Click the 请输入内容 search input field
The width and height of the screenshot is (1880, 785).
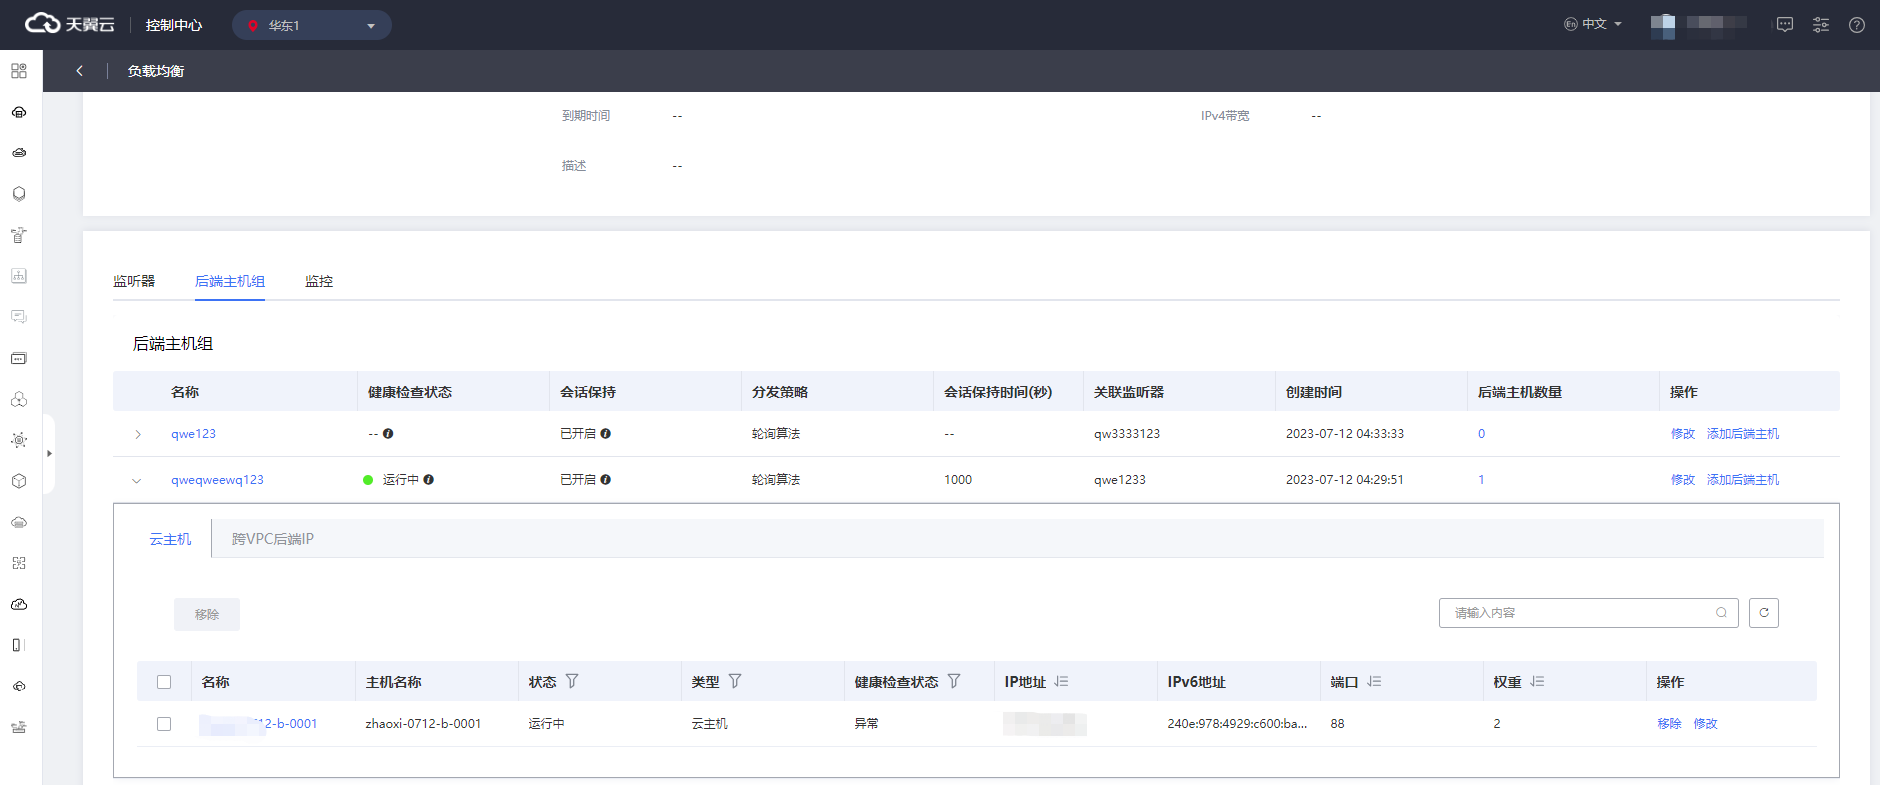coord(1580,613)
